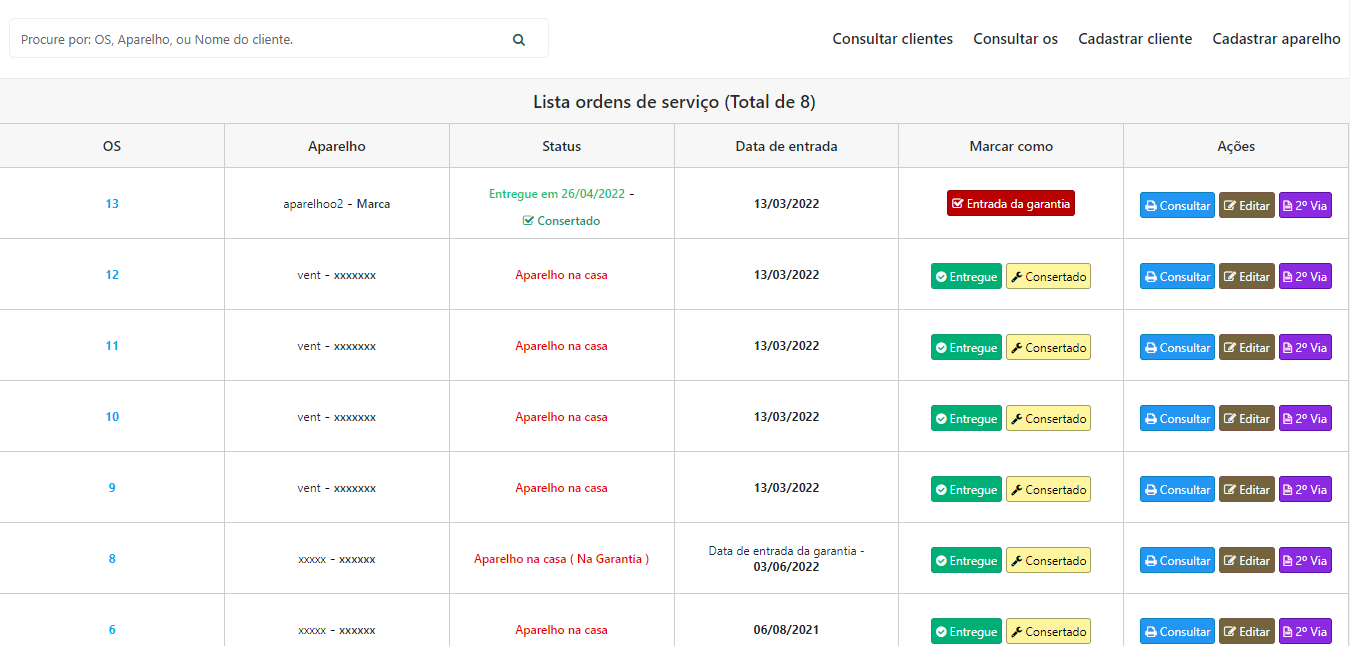Viewport: 1350px width, 646px height.
Task: Open Consultar clientes menu item
Action: click(x=892, y=39)
